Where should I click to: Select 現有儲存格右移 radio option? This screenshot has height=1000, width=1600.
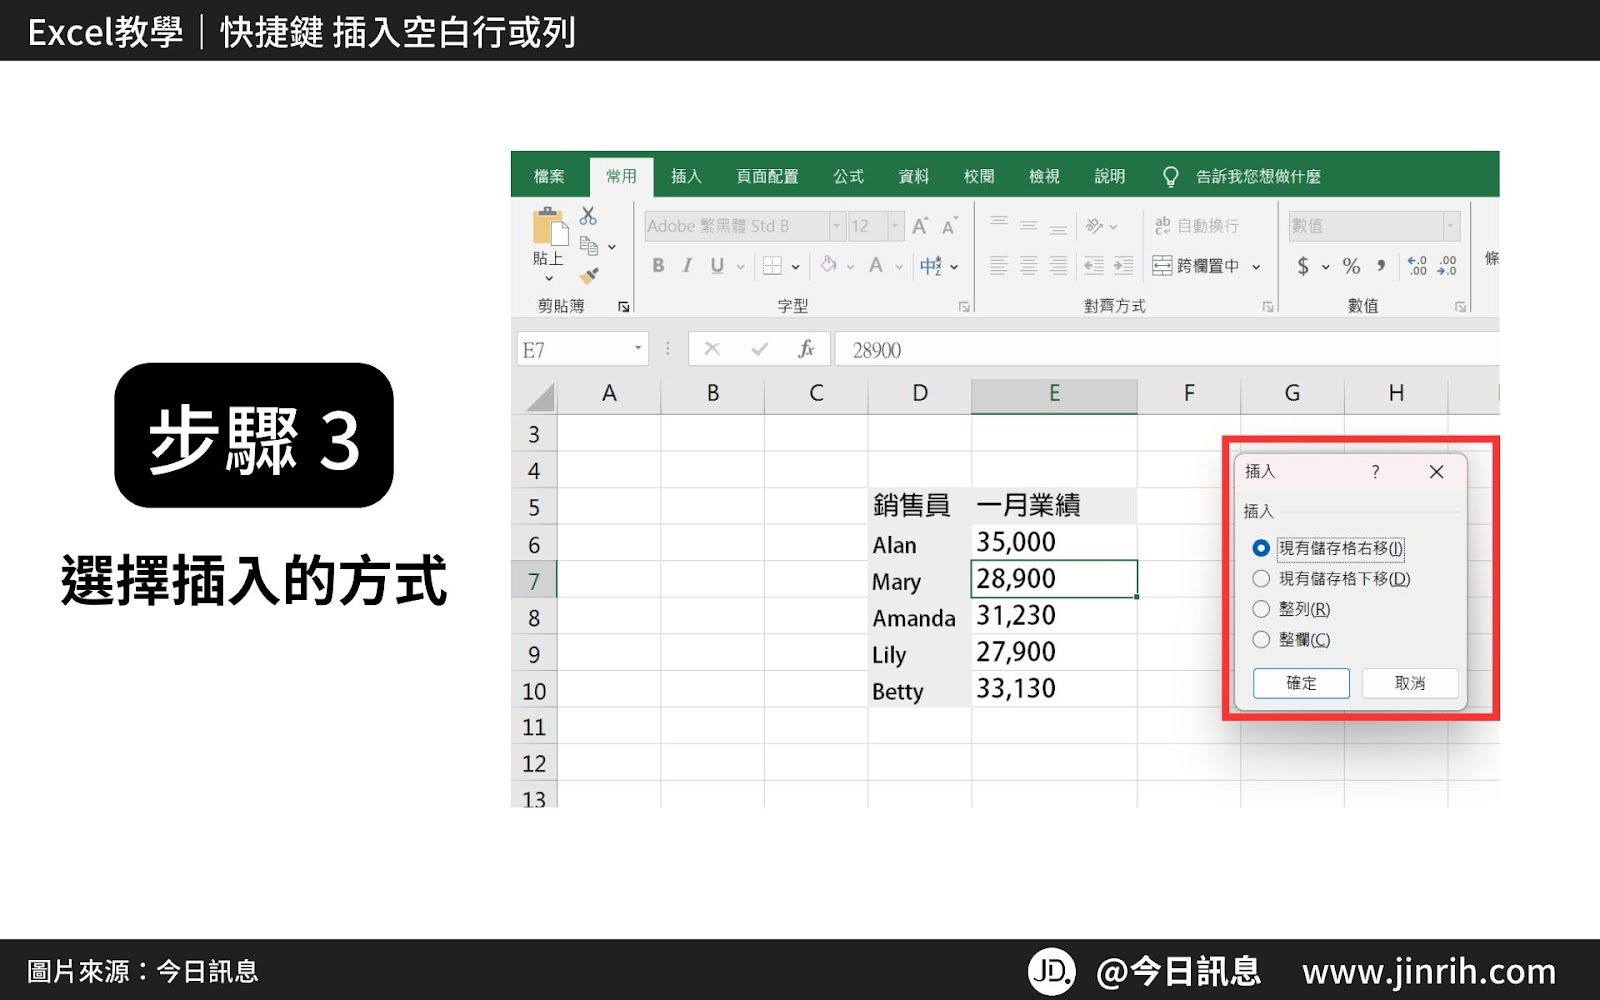pyautogui.click(x=1261, y=548)
